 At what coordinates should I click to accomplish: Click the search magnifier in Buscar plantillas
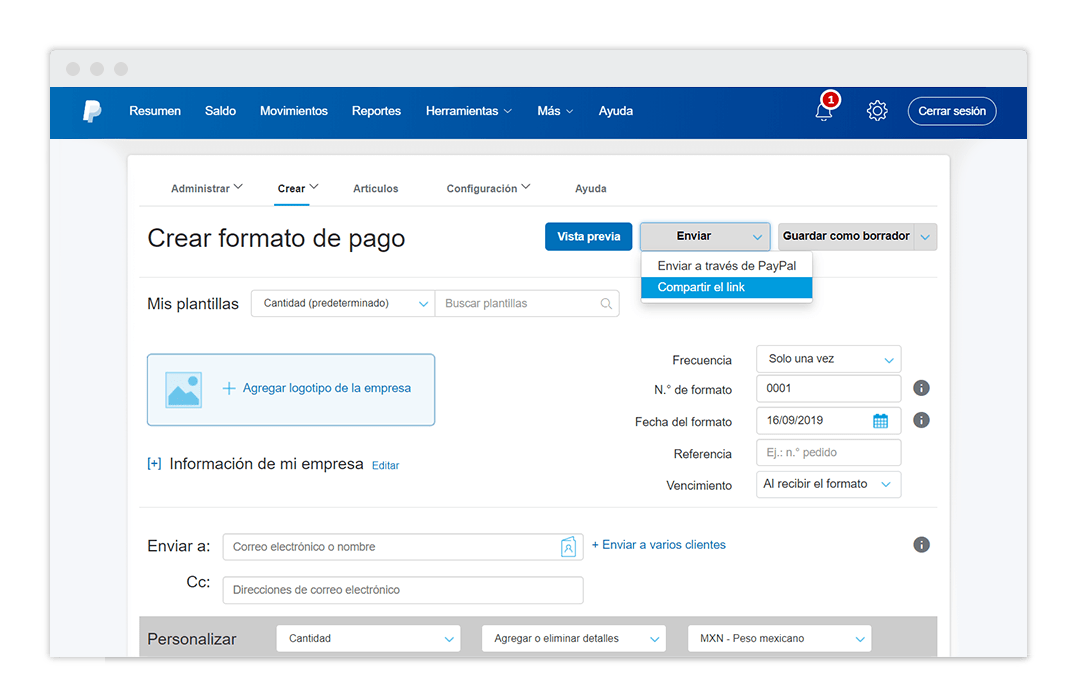pyautogui.click(x=606, y=304)
